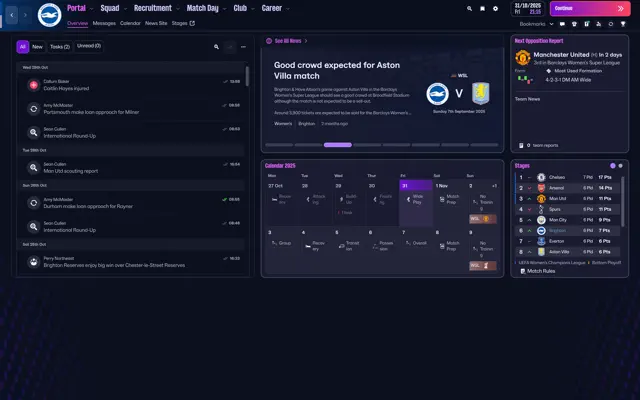Select the All inbox filter

coord(23,47)
